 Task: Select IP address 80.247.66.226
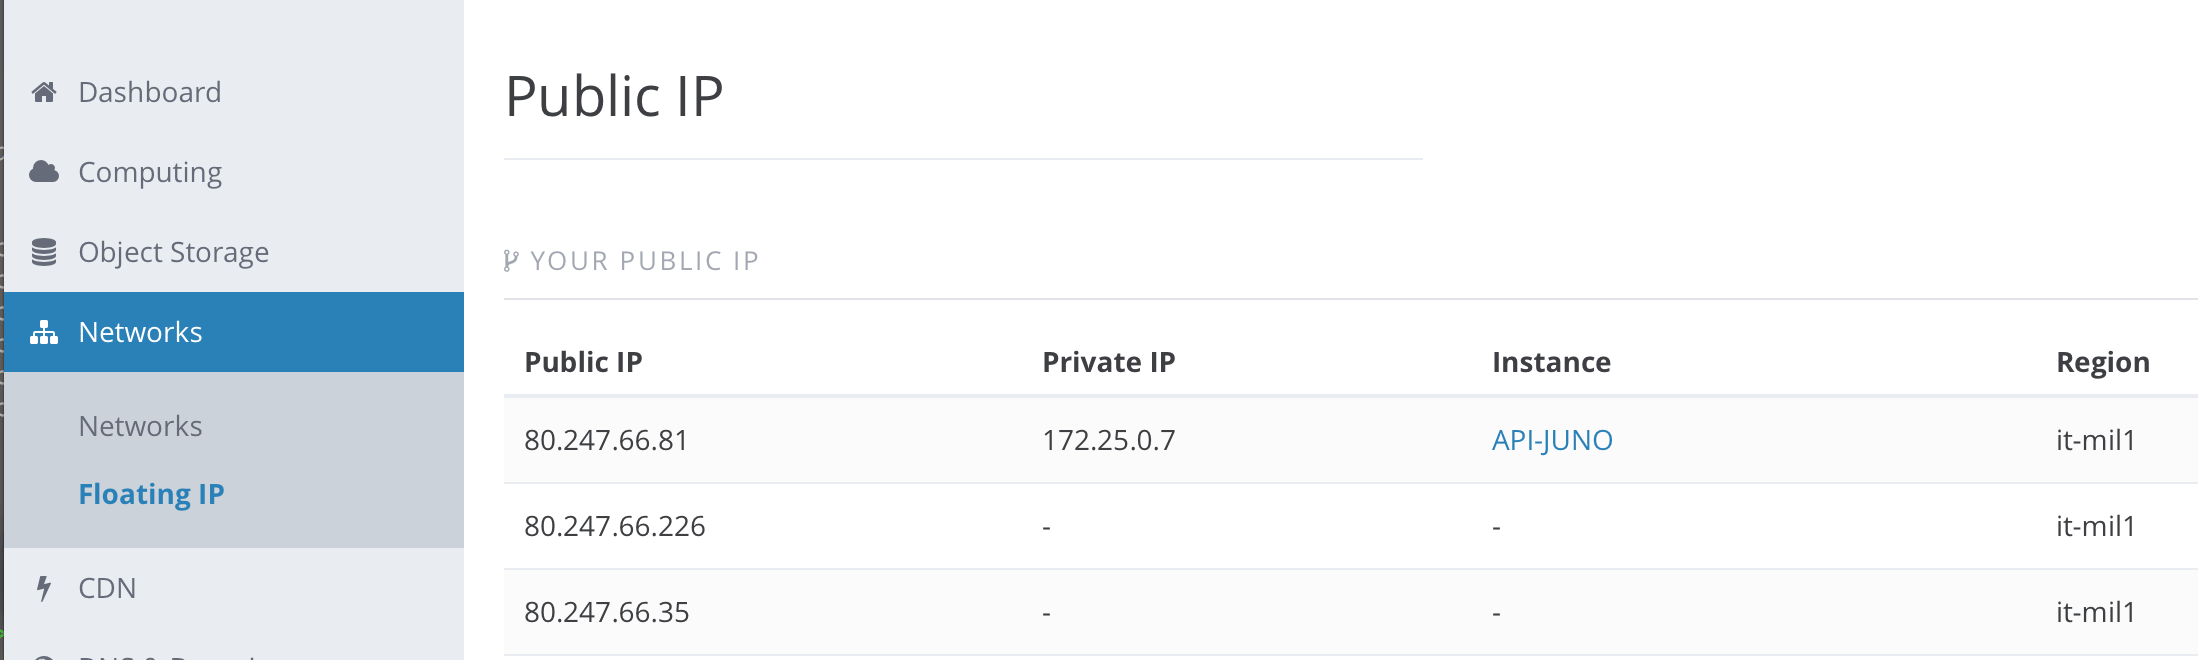(x=616, y=525)
